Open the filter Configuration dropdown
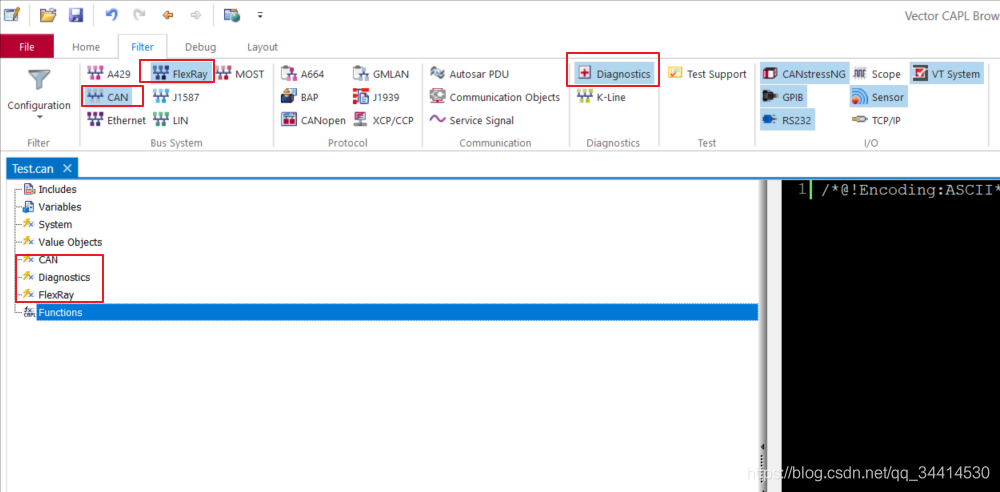This screenshot has height=492, width=1000. pos(39,96)
